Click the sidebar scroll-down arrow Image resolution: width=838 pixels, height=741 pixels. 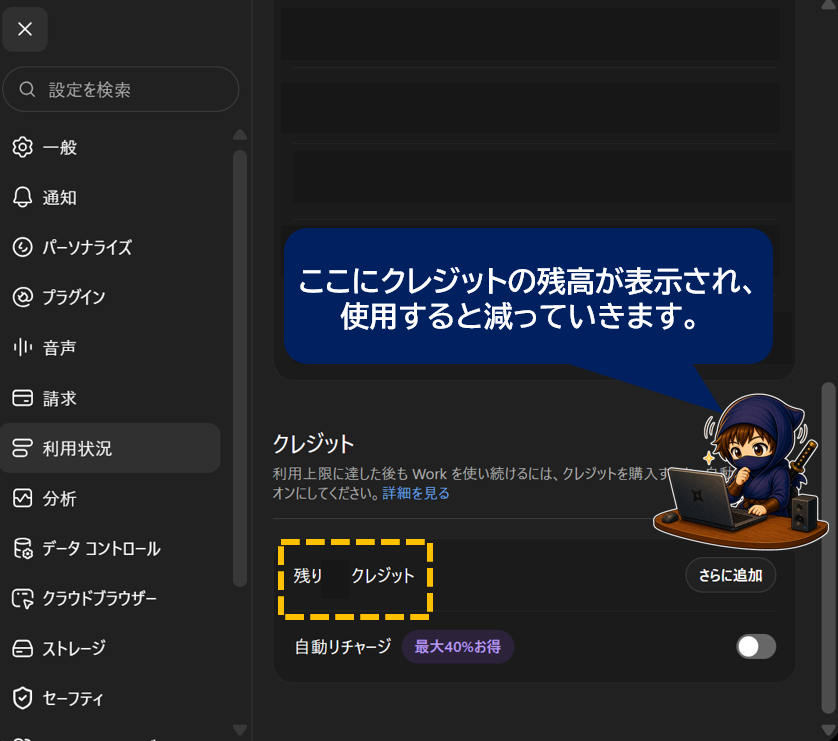click(240, 730)
